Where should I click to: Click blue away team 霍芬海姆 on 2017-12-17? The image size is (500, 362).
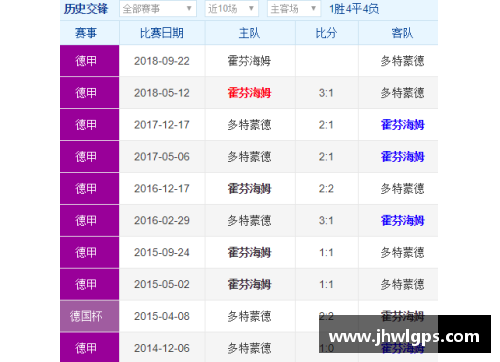coord(402,125)
